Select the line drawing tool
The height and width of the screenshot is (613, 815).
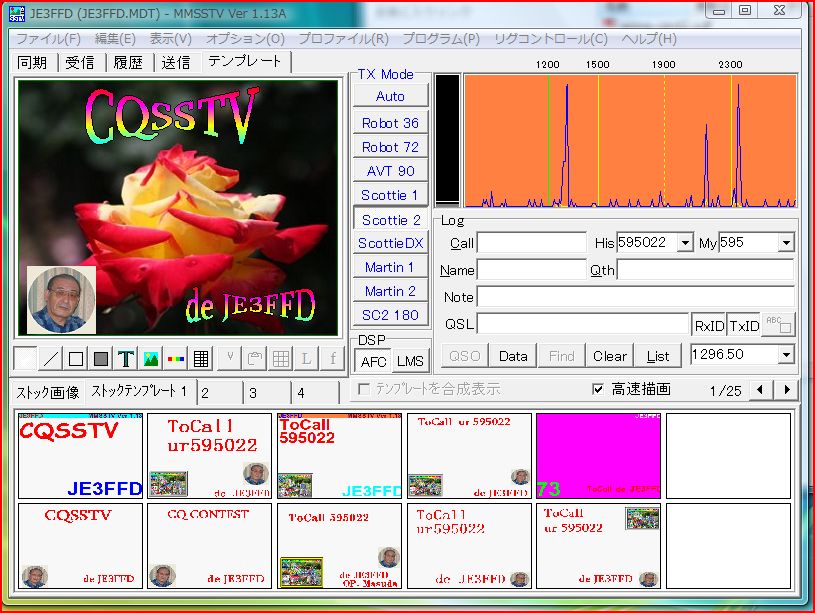[50, 358]
